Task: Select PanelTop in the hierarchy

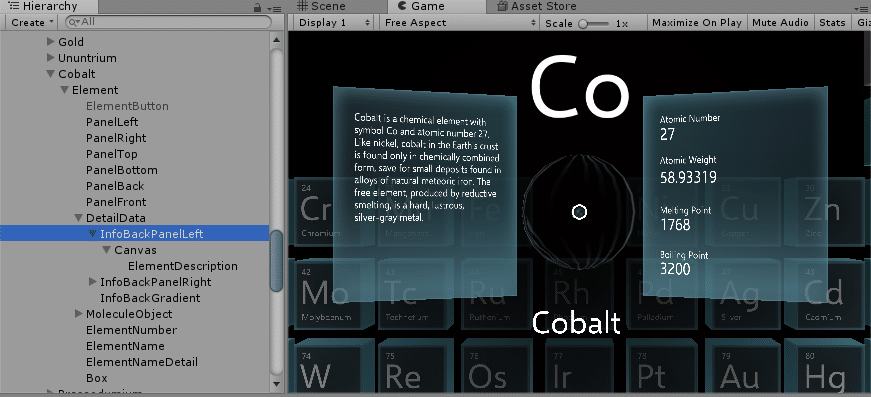Action: (112, 154)
